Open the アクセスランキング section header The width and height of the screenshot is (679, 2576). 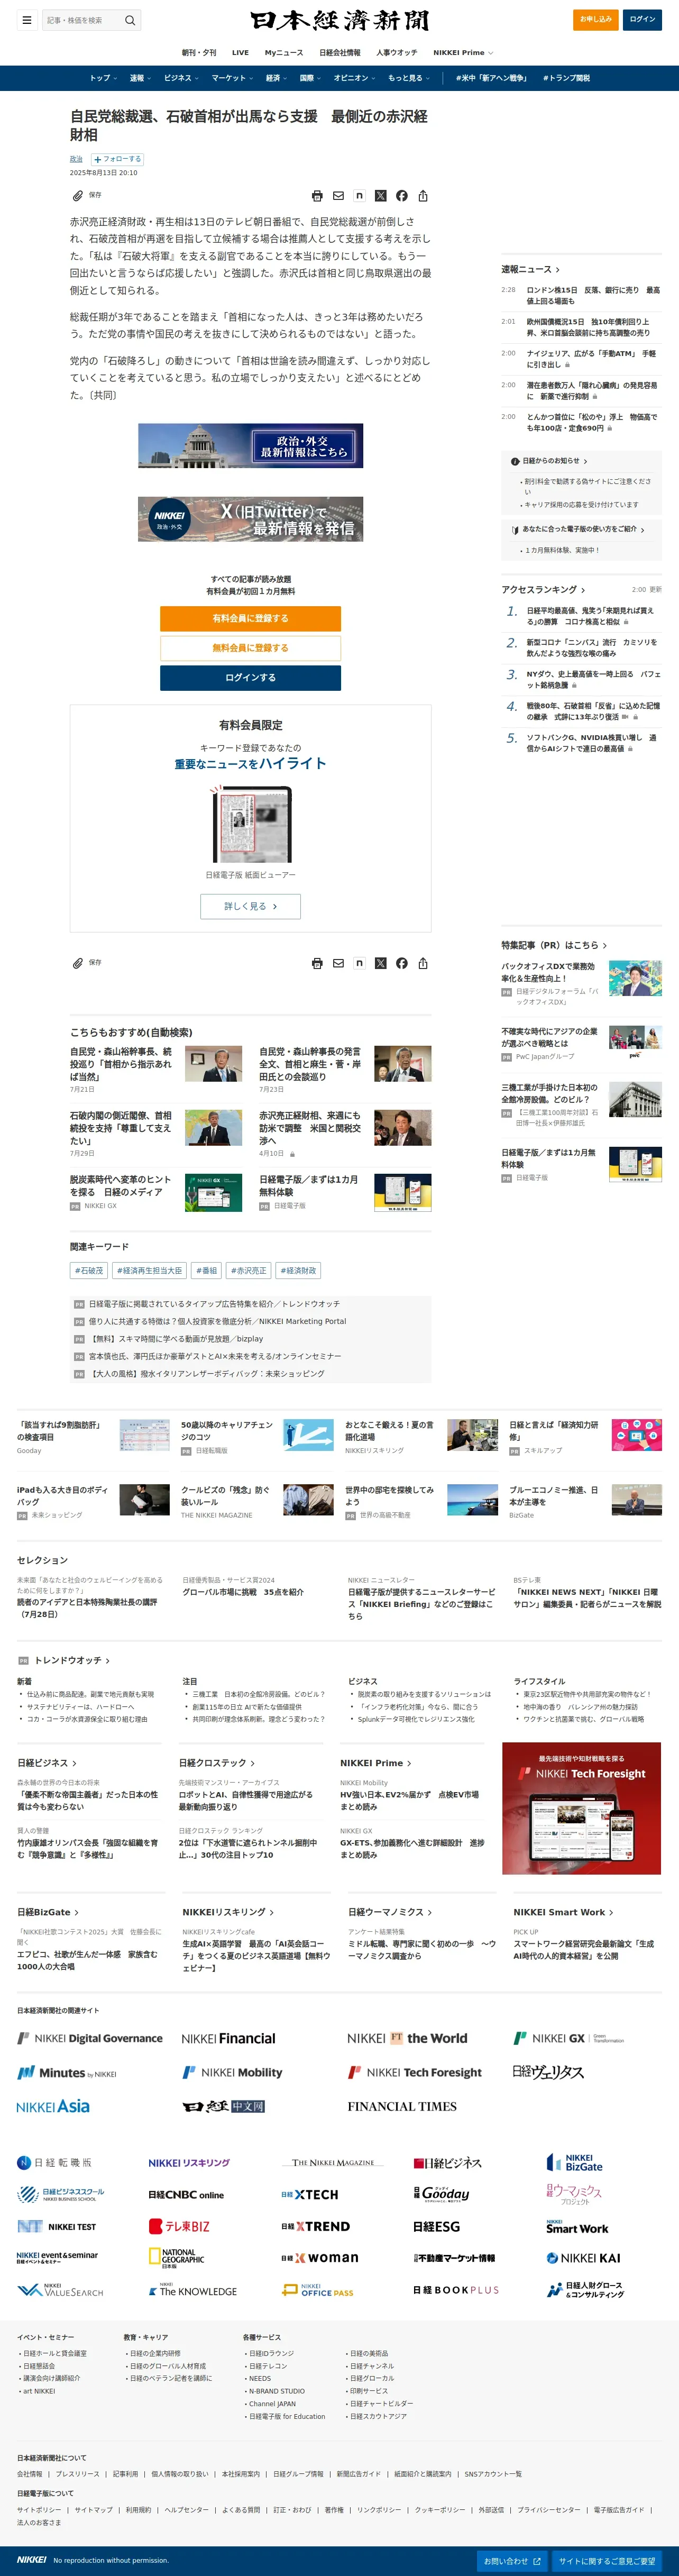click(x=543, y=589)
